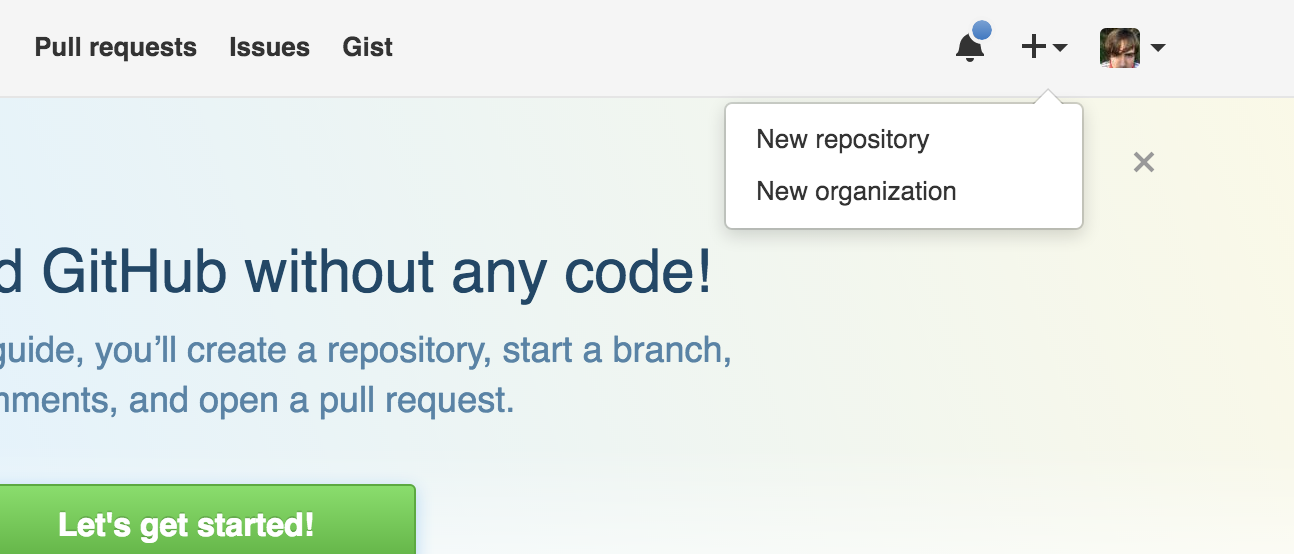
Task: Click the word 'code!' in the headline
Action: click(x=637, y=272)
